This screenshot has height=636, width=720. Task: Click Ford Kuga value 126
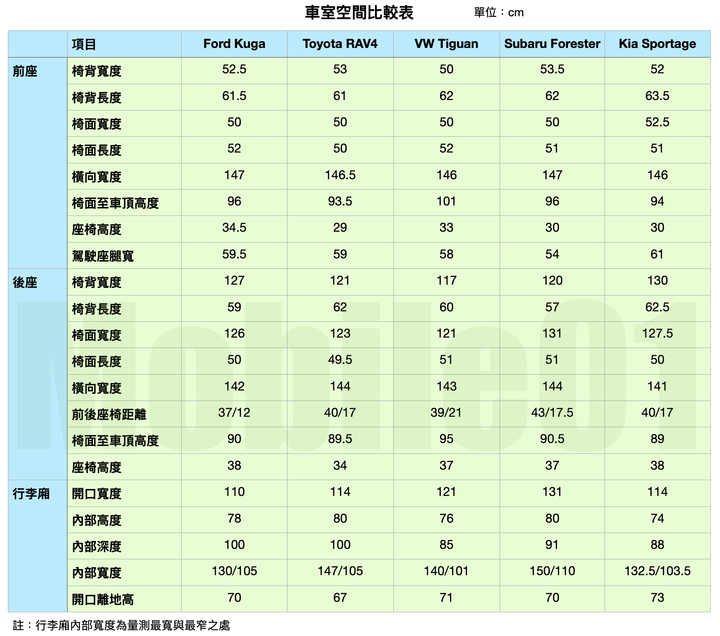click(x=234, y=333)
